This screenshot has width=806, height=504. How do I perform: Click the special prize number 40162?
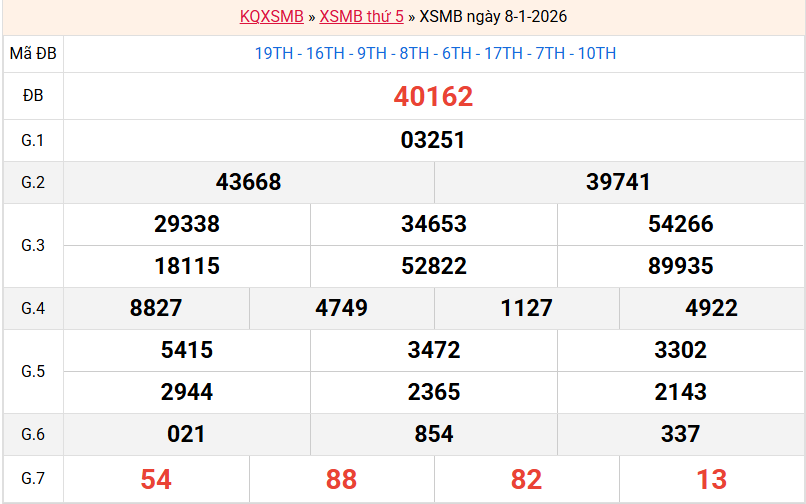pyautogui.click(x=433, y=96)
